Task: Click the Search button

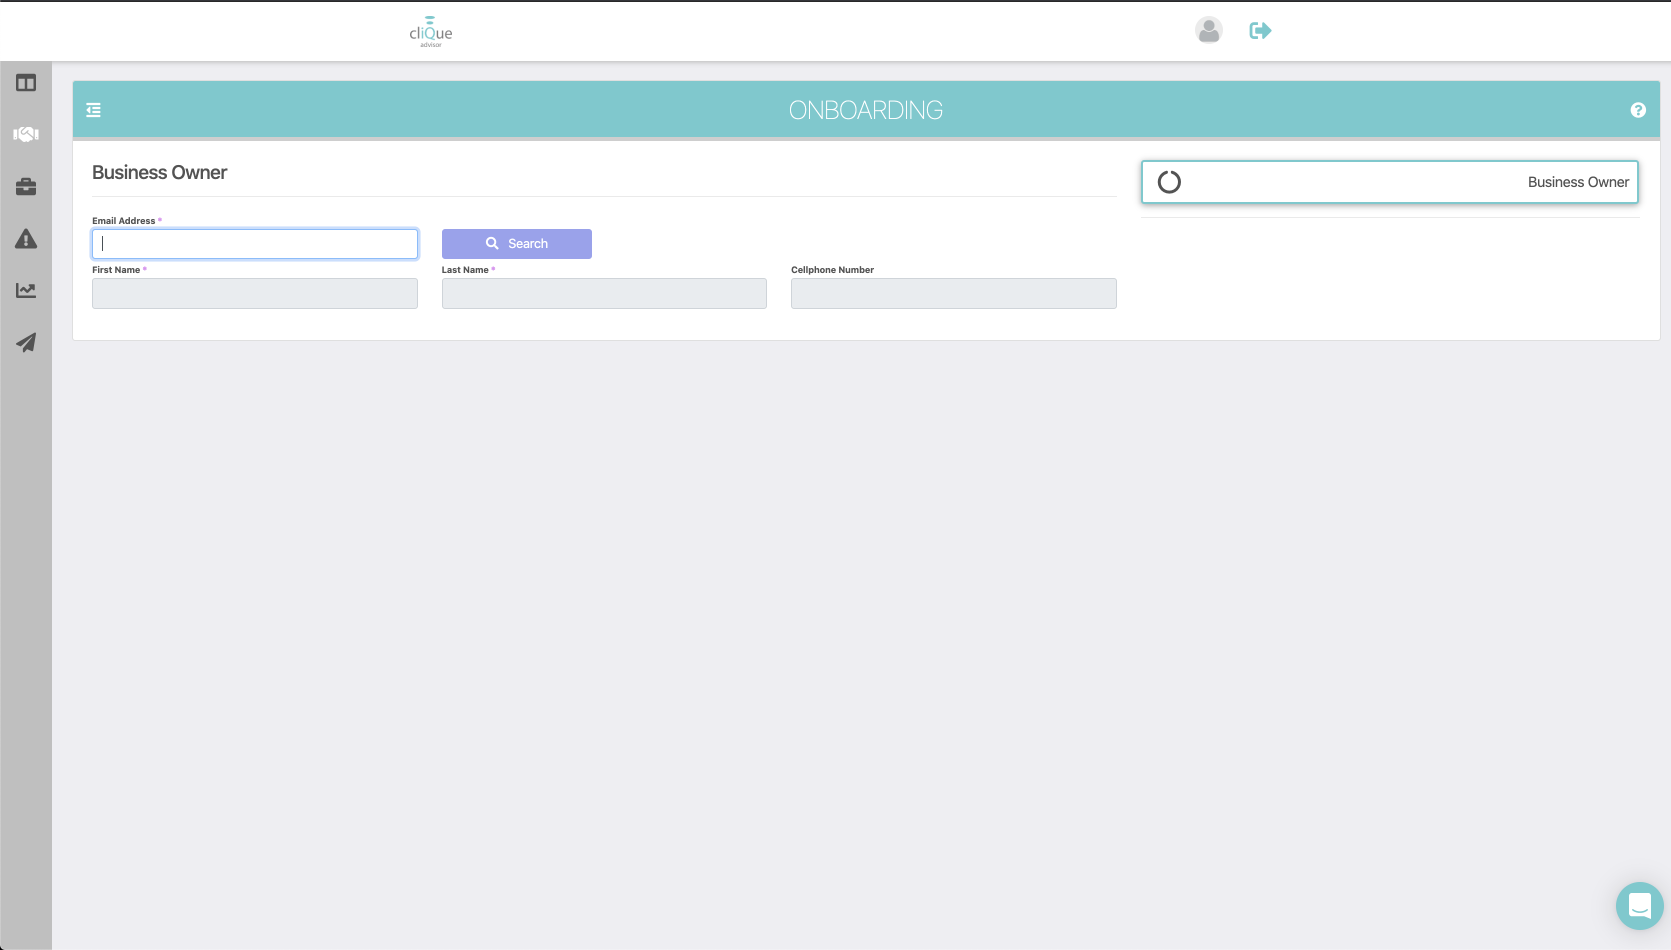Action: (x=517, y=244)
